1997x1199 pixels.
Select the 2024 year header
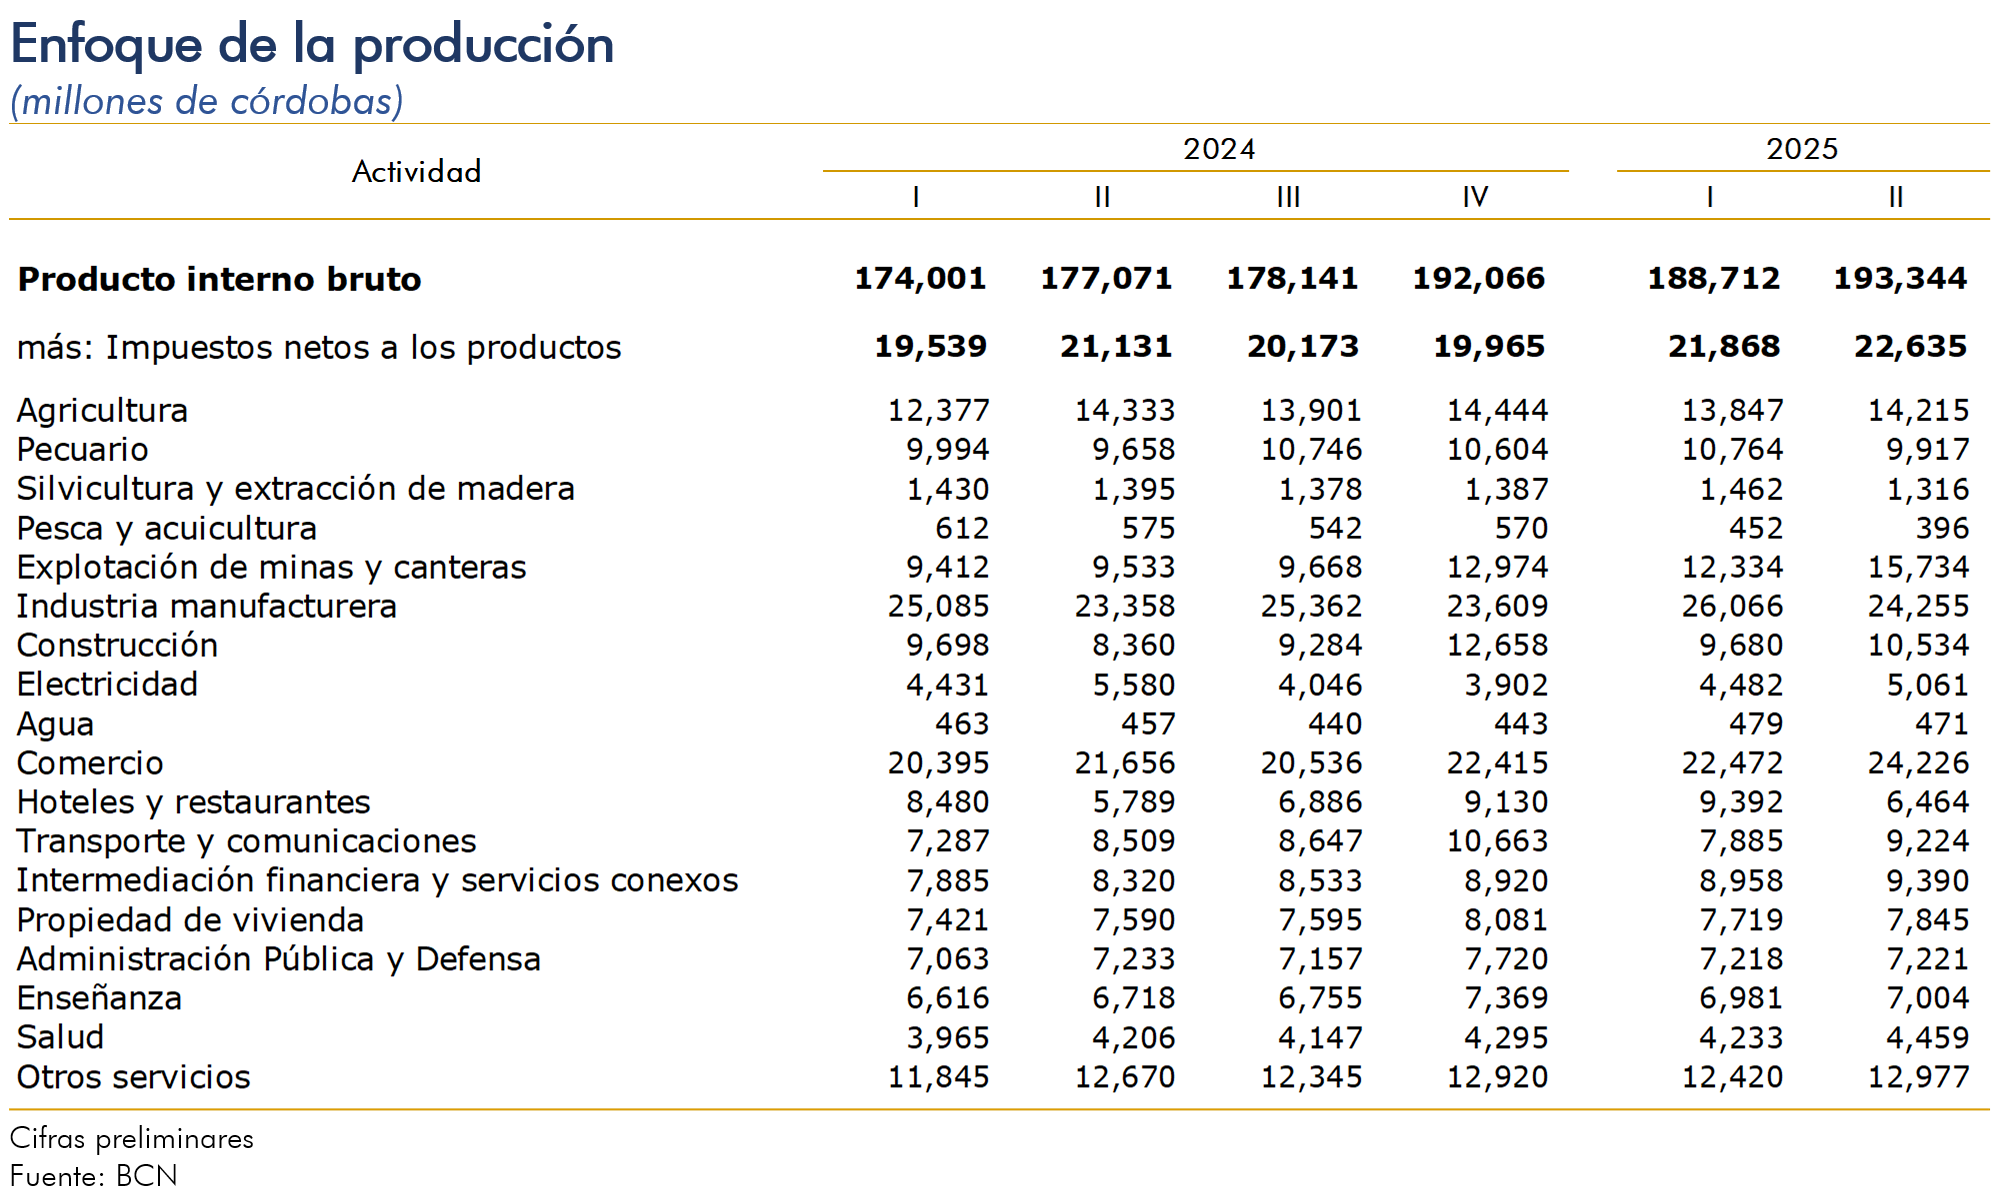click(x=1218, y=149)
